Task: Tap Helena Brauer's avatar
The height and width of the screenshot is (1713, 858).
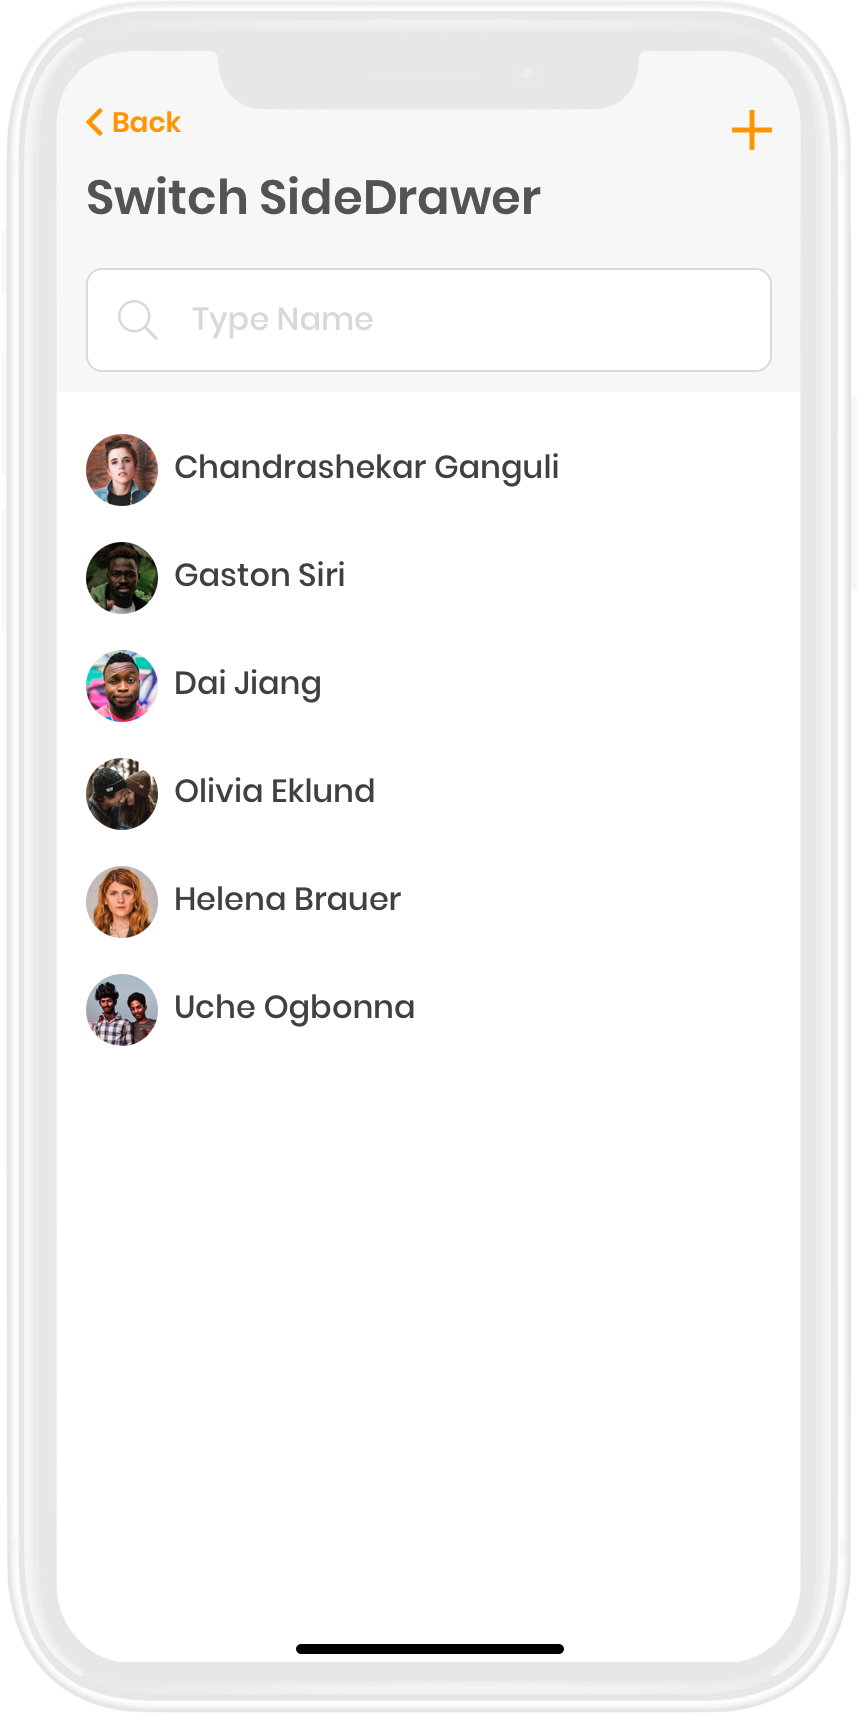Action: click(122, 901)
